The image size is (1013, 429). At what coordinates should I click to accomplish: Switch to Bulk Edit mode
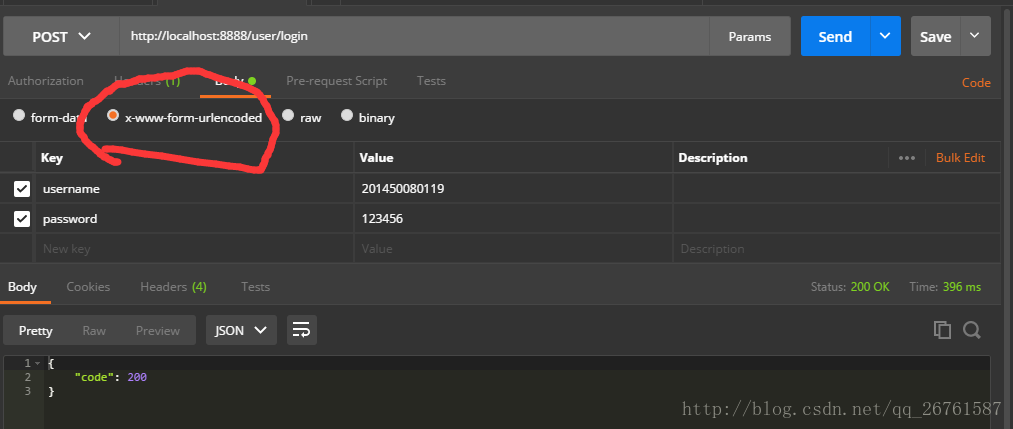click(960, 158)
